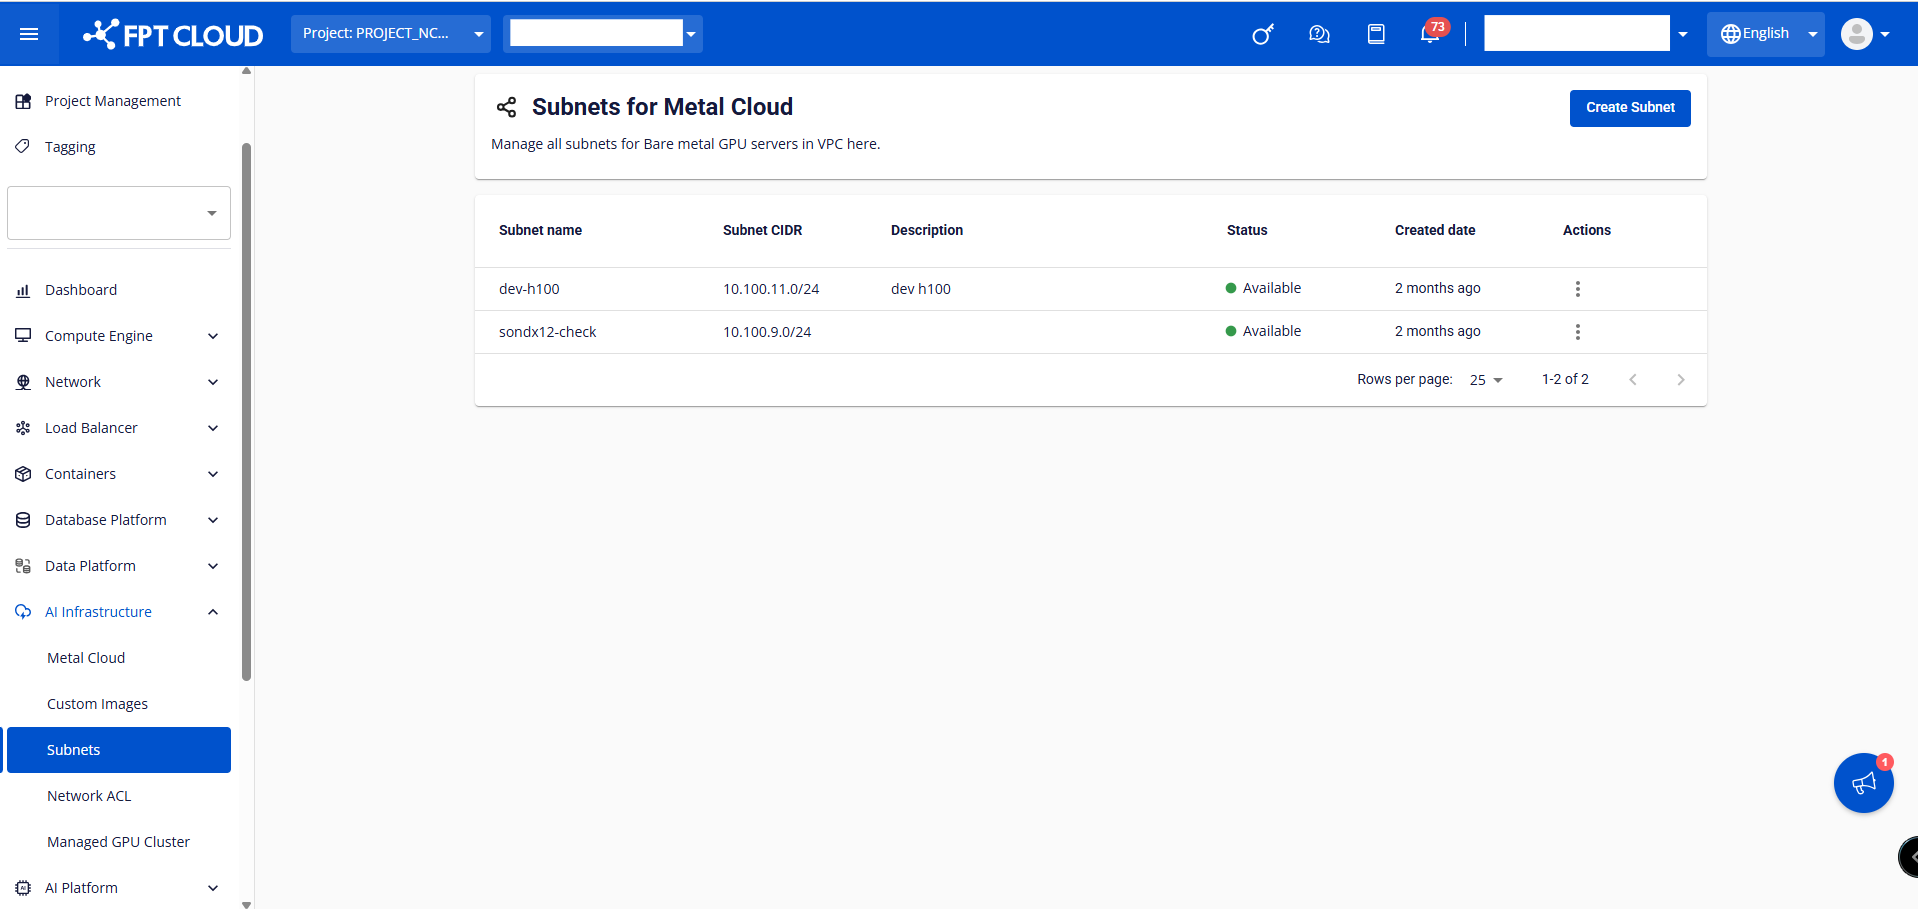
Task: Change language from the English dropdown
Action: (1765, 34)
